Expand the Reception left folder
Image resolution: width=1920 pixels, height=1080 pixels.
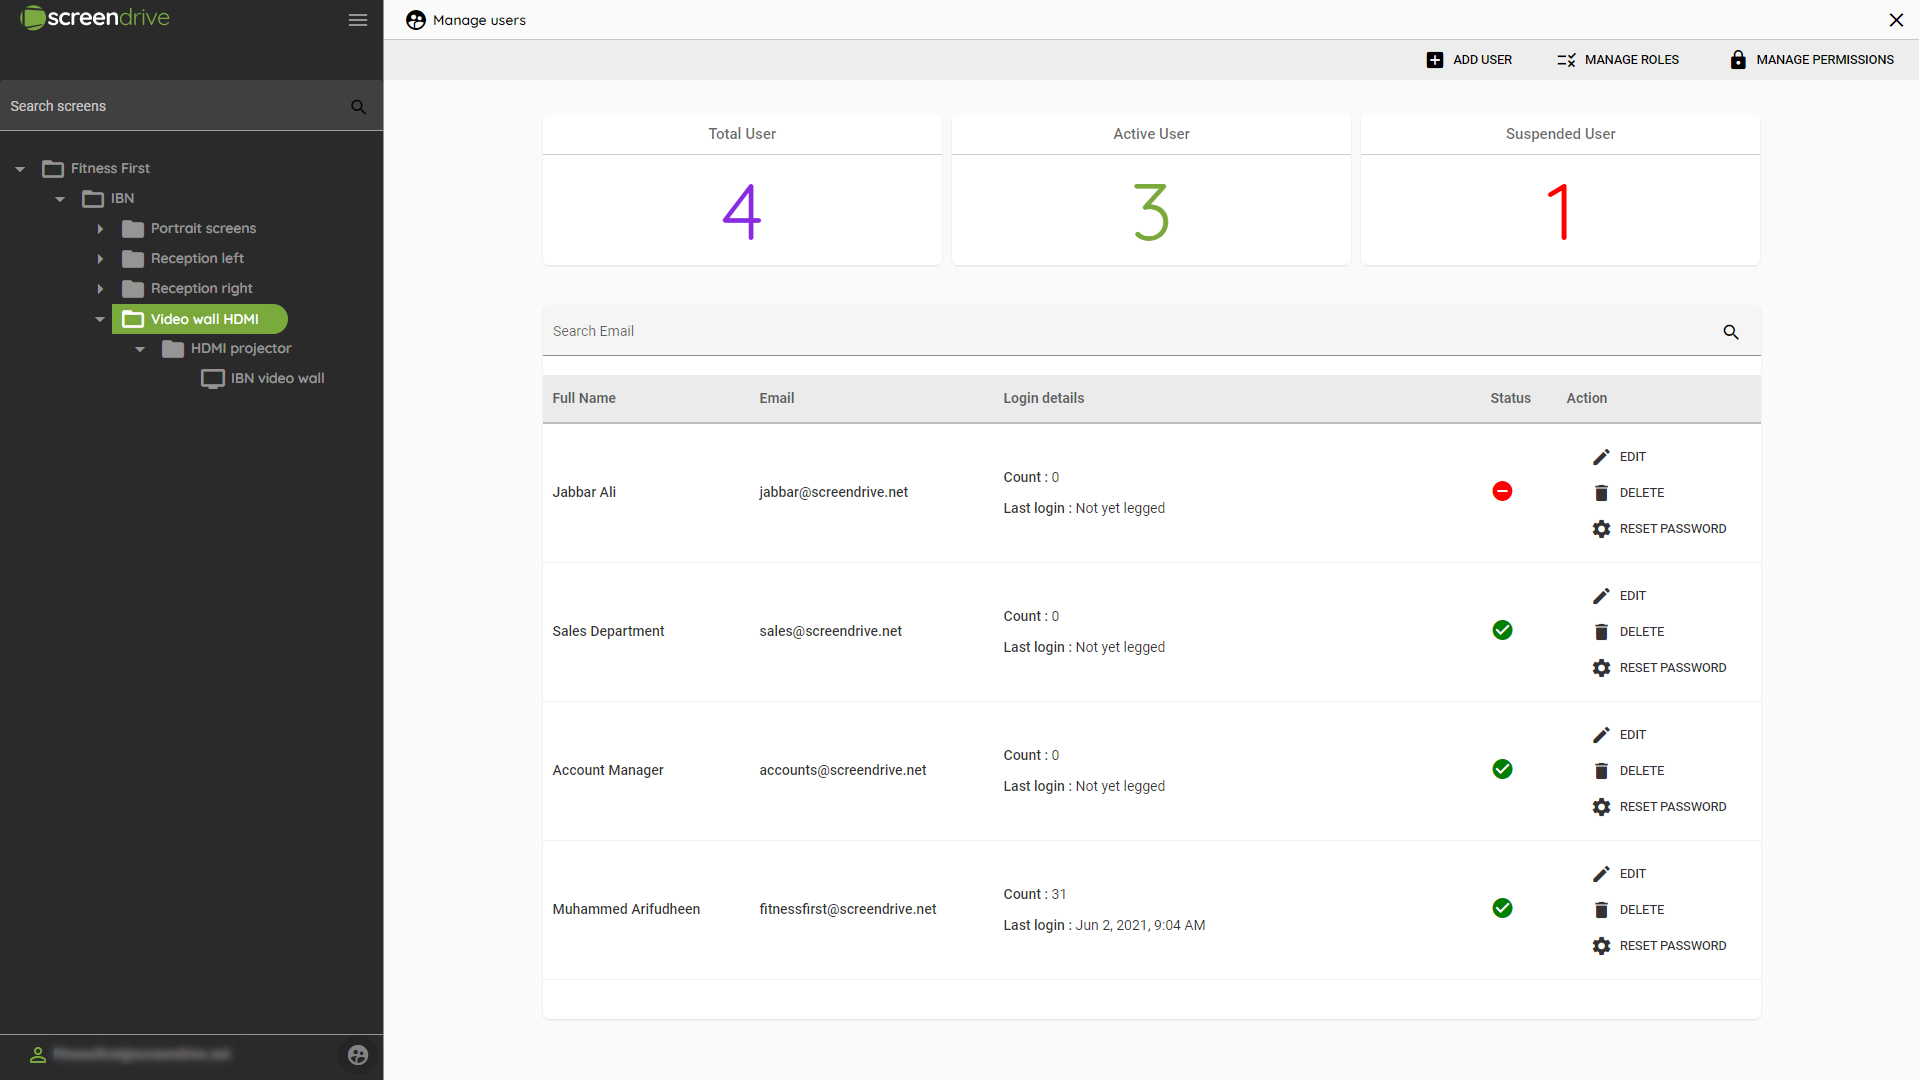click(100, 258)
